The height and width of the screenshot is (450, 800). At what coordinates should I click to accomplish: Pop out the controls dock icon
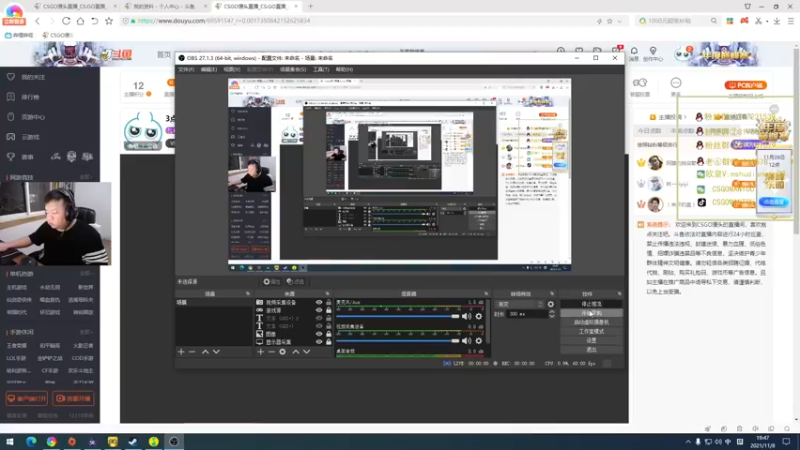coord(619,294)
